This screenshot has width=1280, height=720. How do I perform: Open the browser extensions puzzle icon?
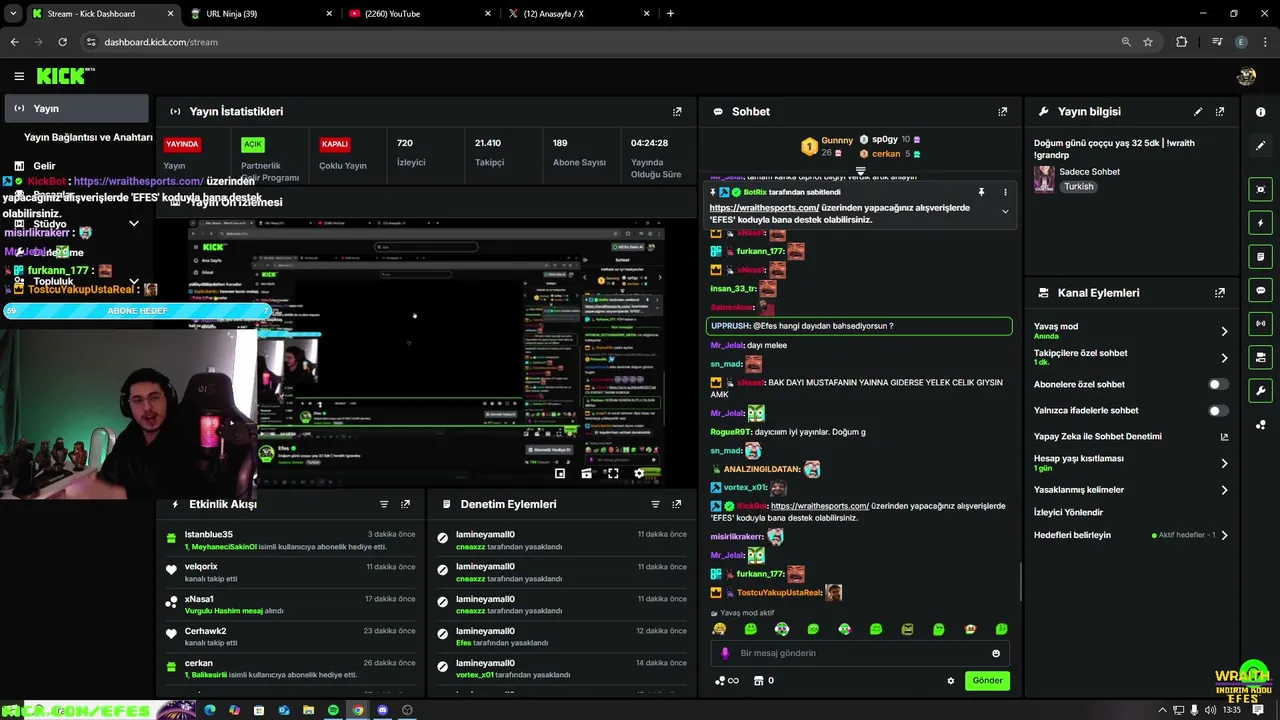point(1182,42)
